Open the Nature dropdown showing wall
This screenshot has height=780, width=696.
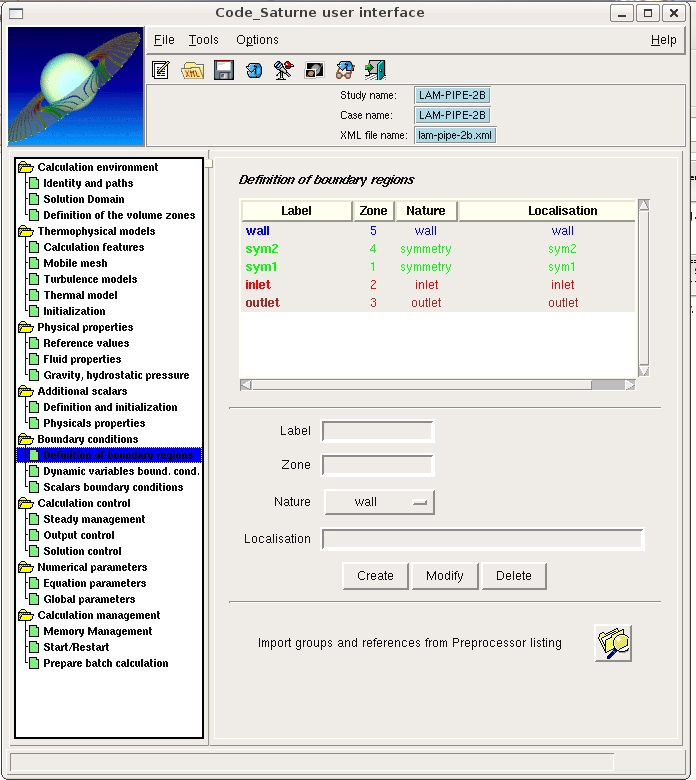point(380,502)
